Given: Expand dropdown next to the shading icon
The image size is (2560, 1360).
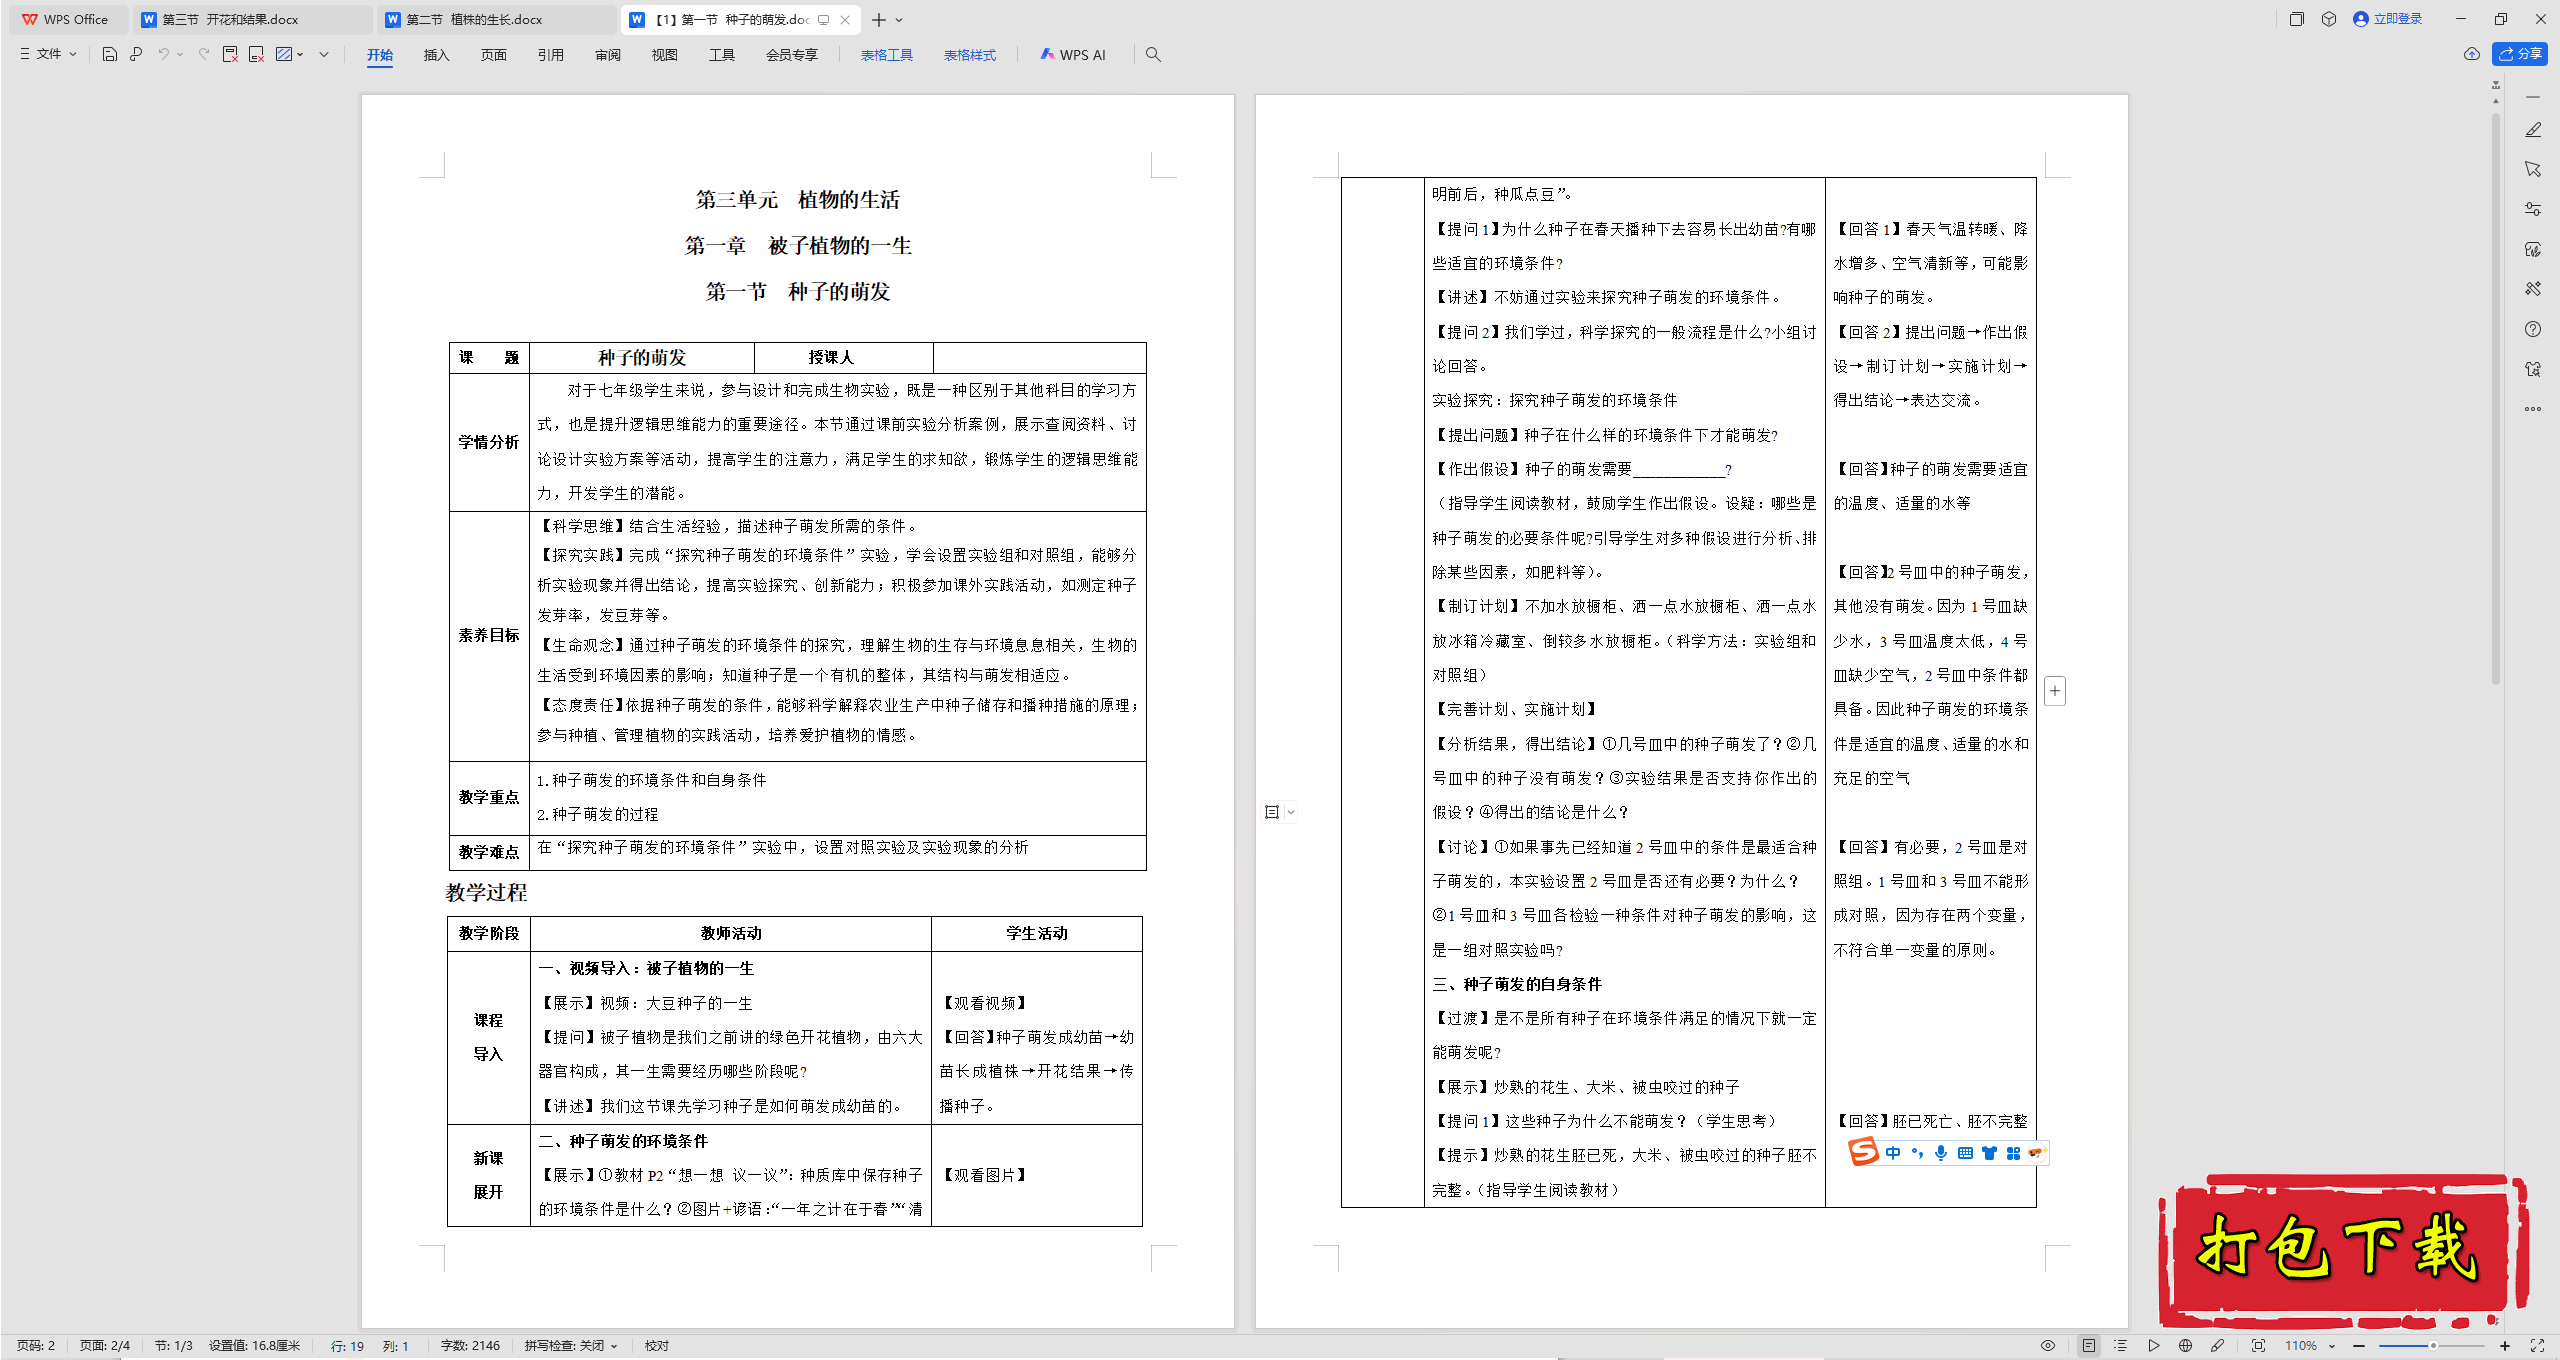Looking at the screenshot, I should [x=300, y=54].
